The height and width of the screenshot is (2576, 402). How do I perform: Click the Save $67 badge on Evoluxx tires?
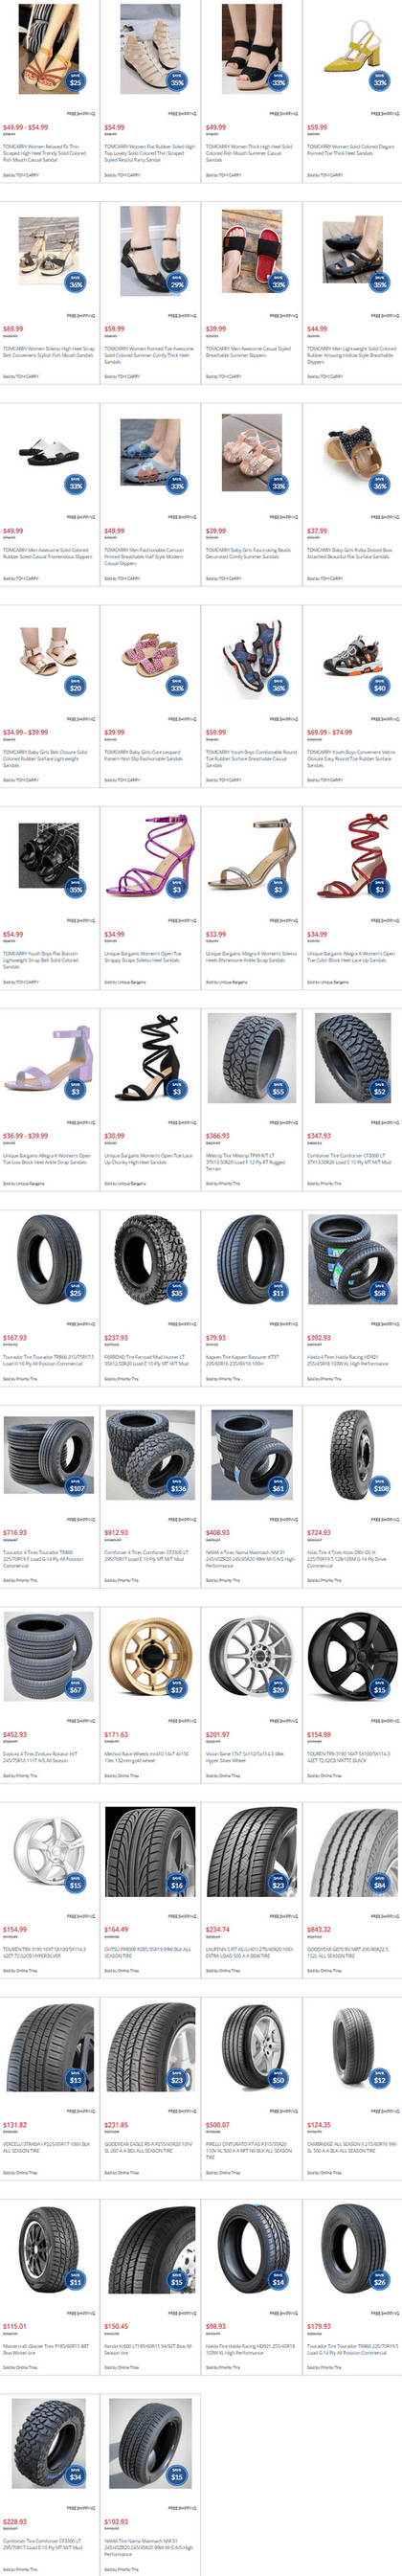pyautogui.click(x=76, y=1689)
